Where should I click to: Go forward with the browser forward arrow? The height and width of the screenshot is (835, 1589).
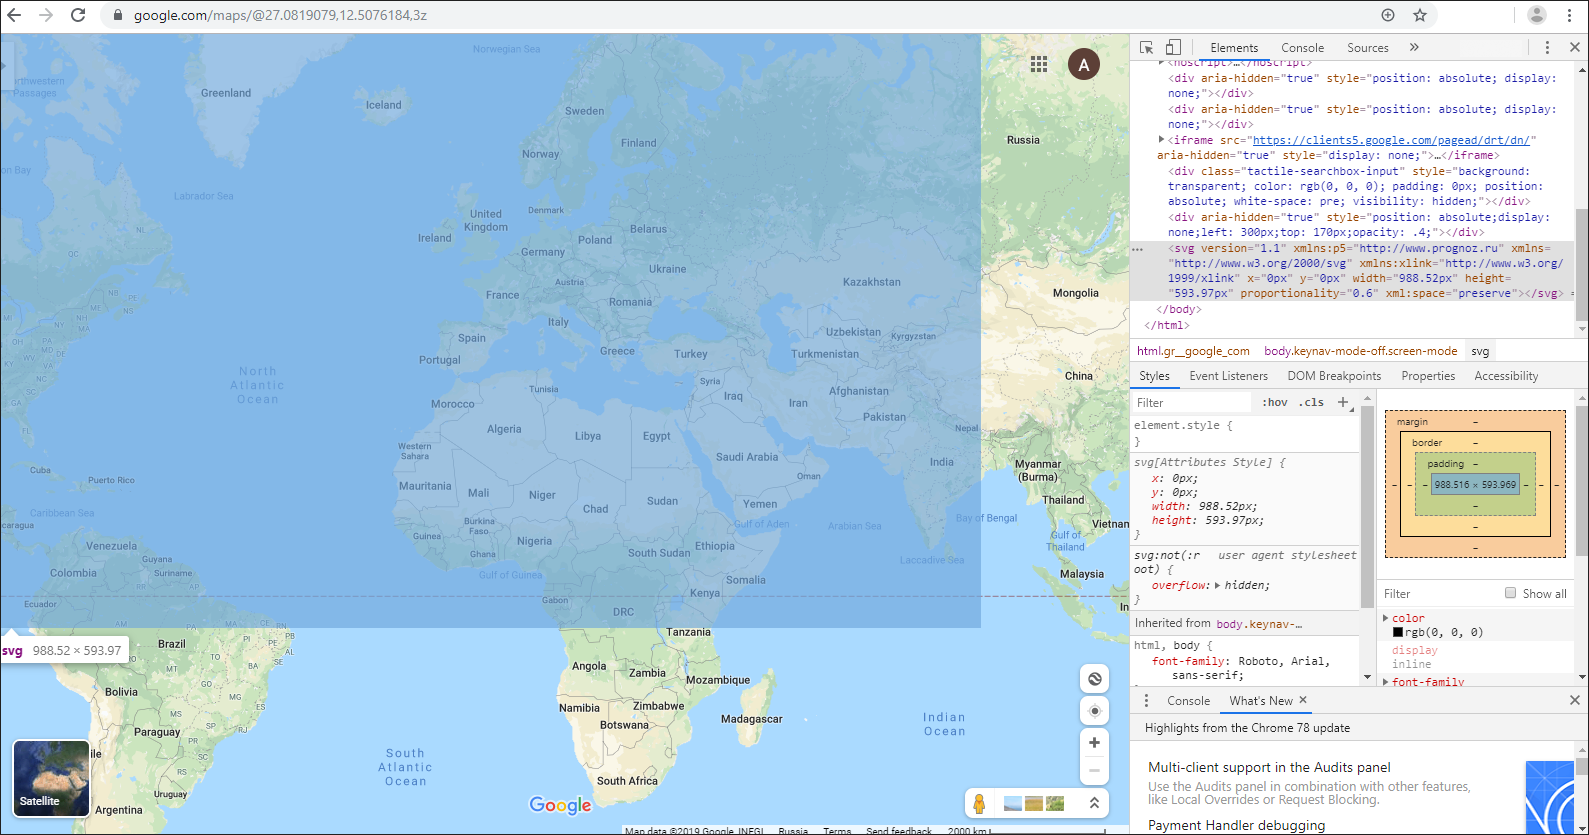[x=46, y=15]
